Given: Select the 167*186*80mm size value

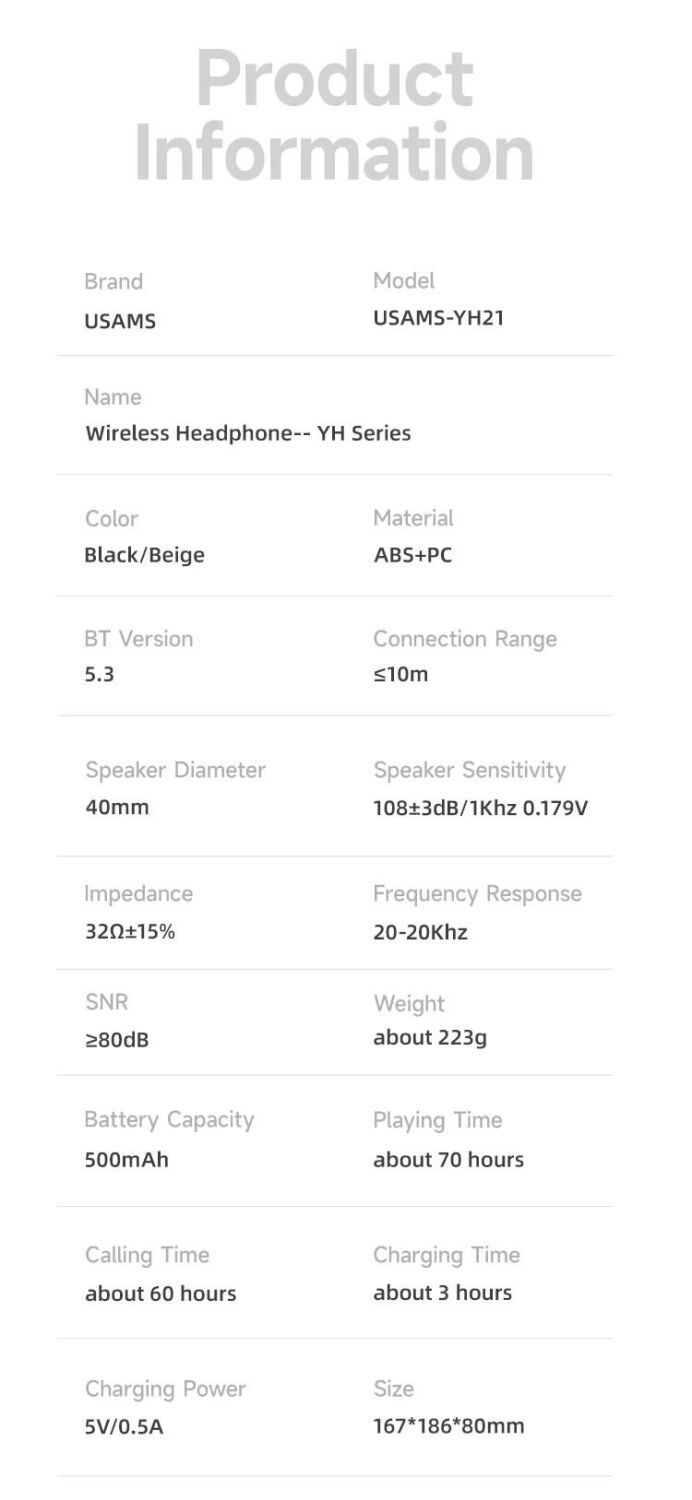Looking at the screenshot, I should tap(448, 1426).
